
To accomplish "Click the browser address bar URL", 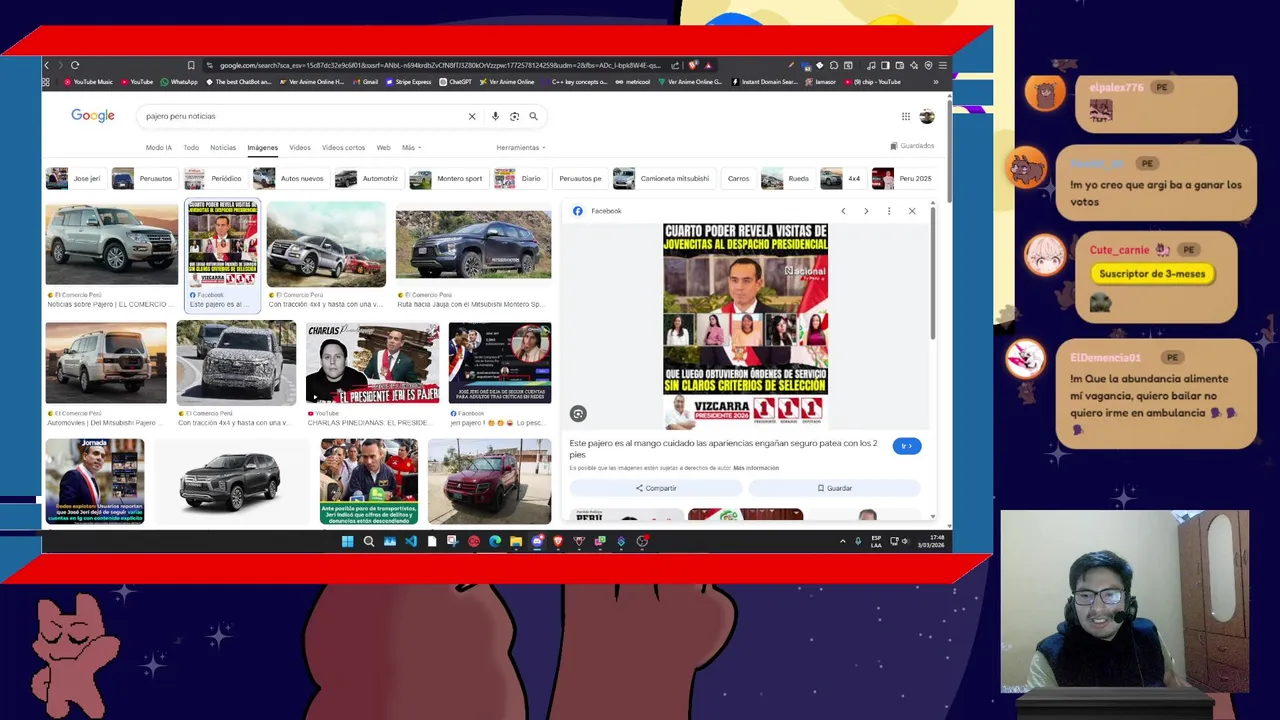I will coord(440,65).
